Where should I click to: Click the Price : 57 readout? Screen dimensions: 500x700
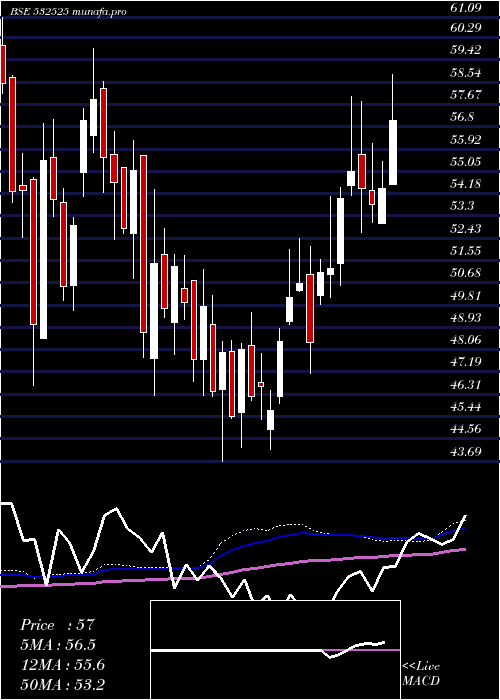coord(58,625)
